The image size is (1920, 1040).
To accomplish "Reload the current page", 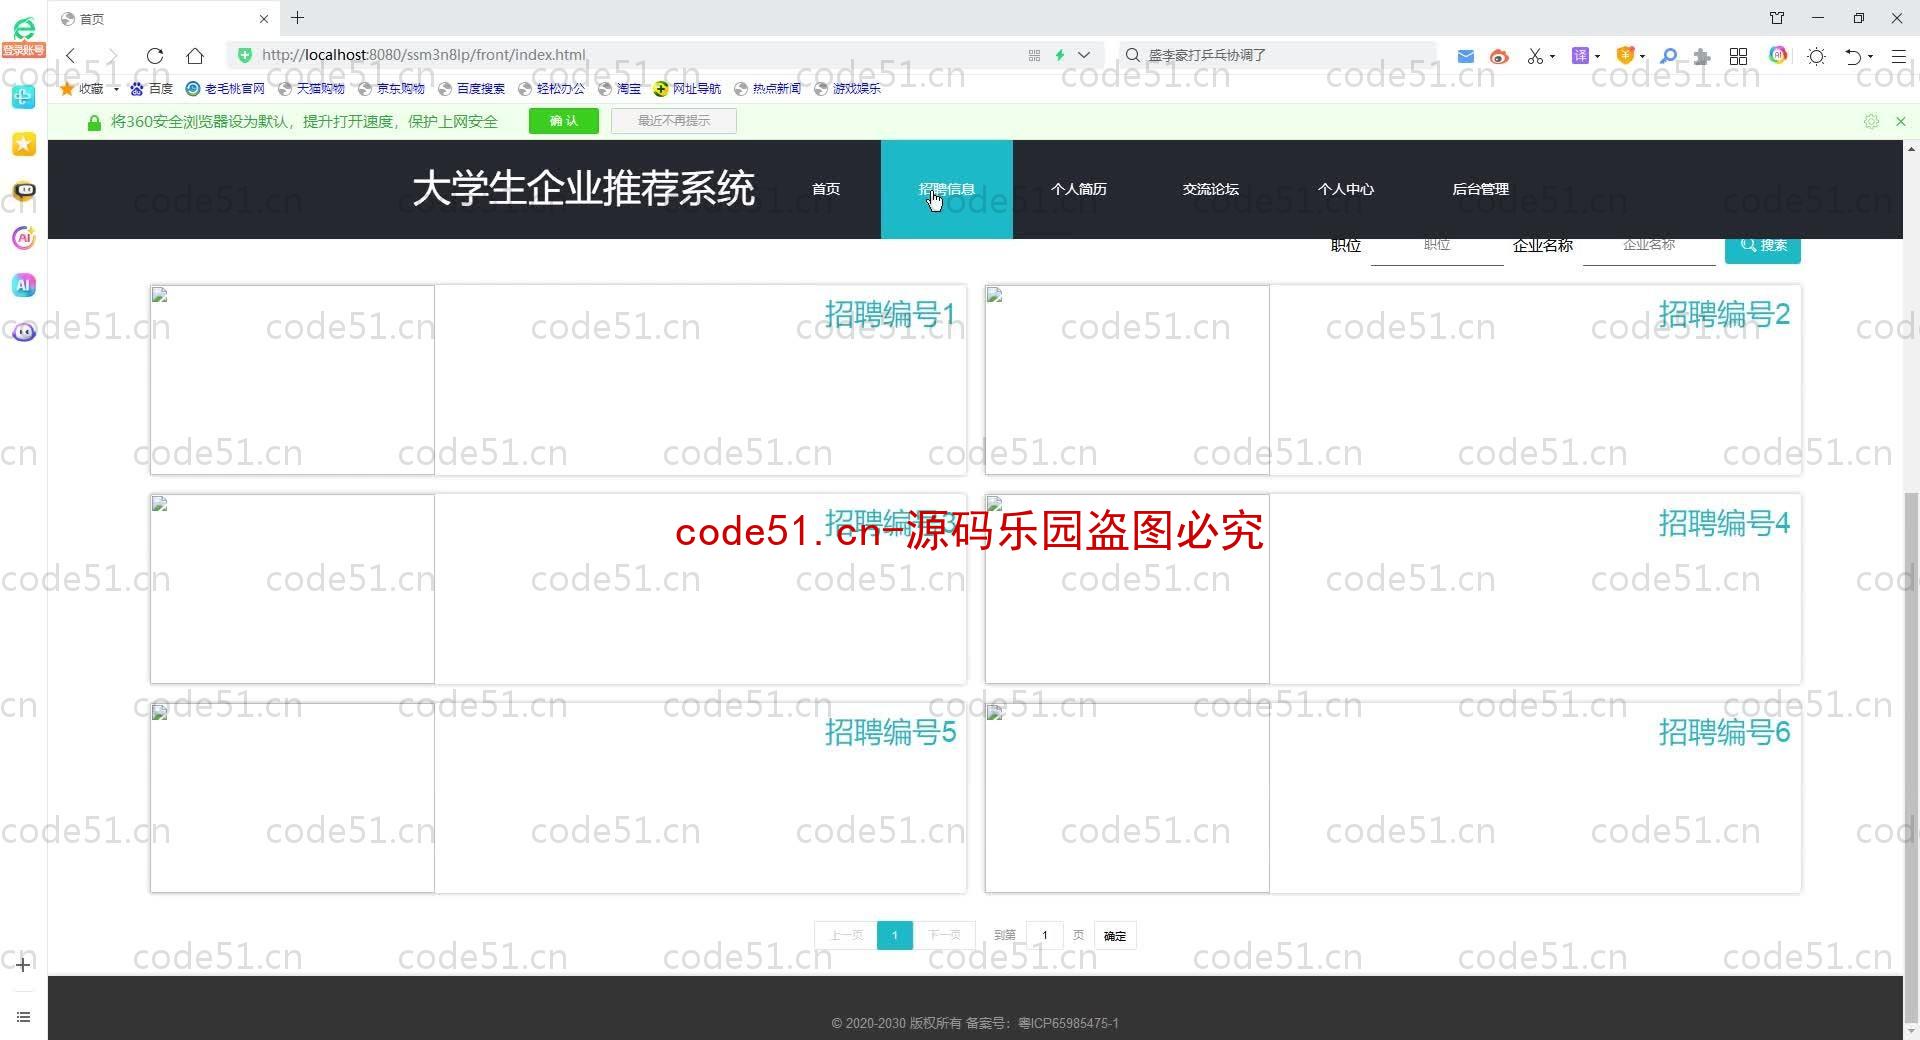I will [154, 56].
